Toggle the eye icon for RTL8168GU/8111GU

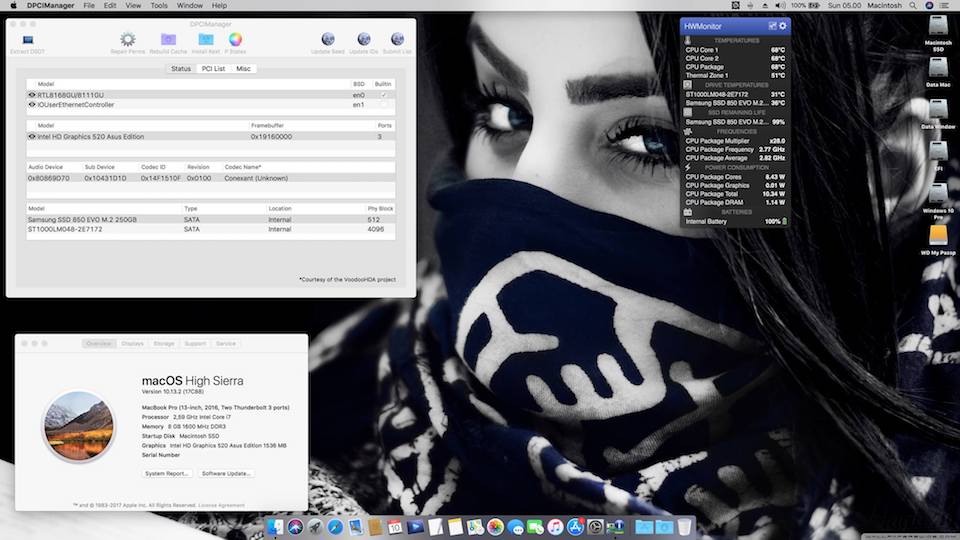pos(32,95)
